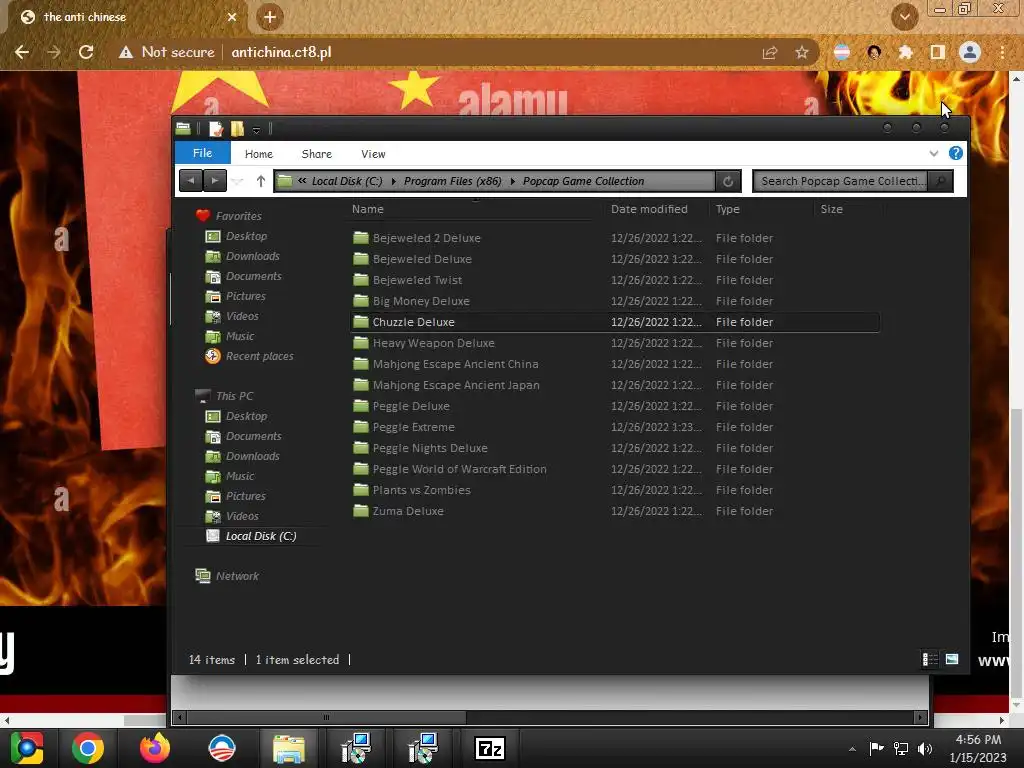Open Firefox from the taskbar
1024x768 pixels.
pyautogui.click(x=155, y=748)
